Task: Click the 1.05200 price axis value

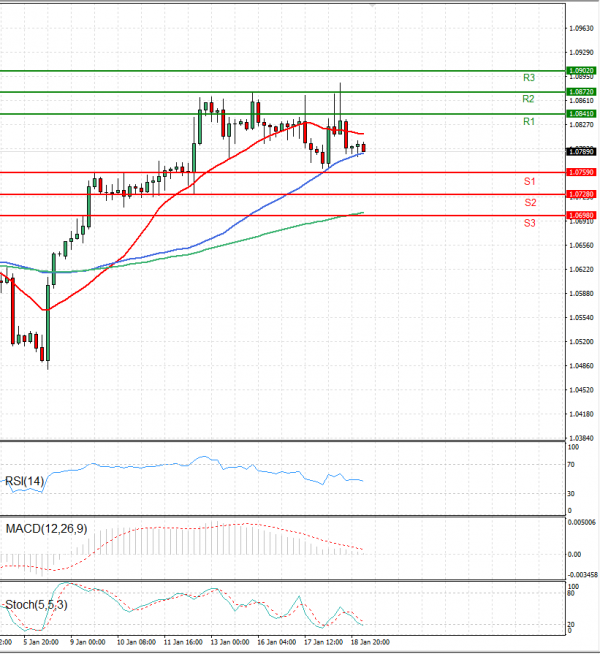Action: pyautogui.click(x=582, y=342)
